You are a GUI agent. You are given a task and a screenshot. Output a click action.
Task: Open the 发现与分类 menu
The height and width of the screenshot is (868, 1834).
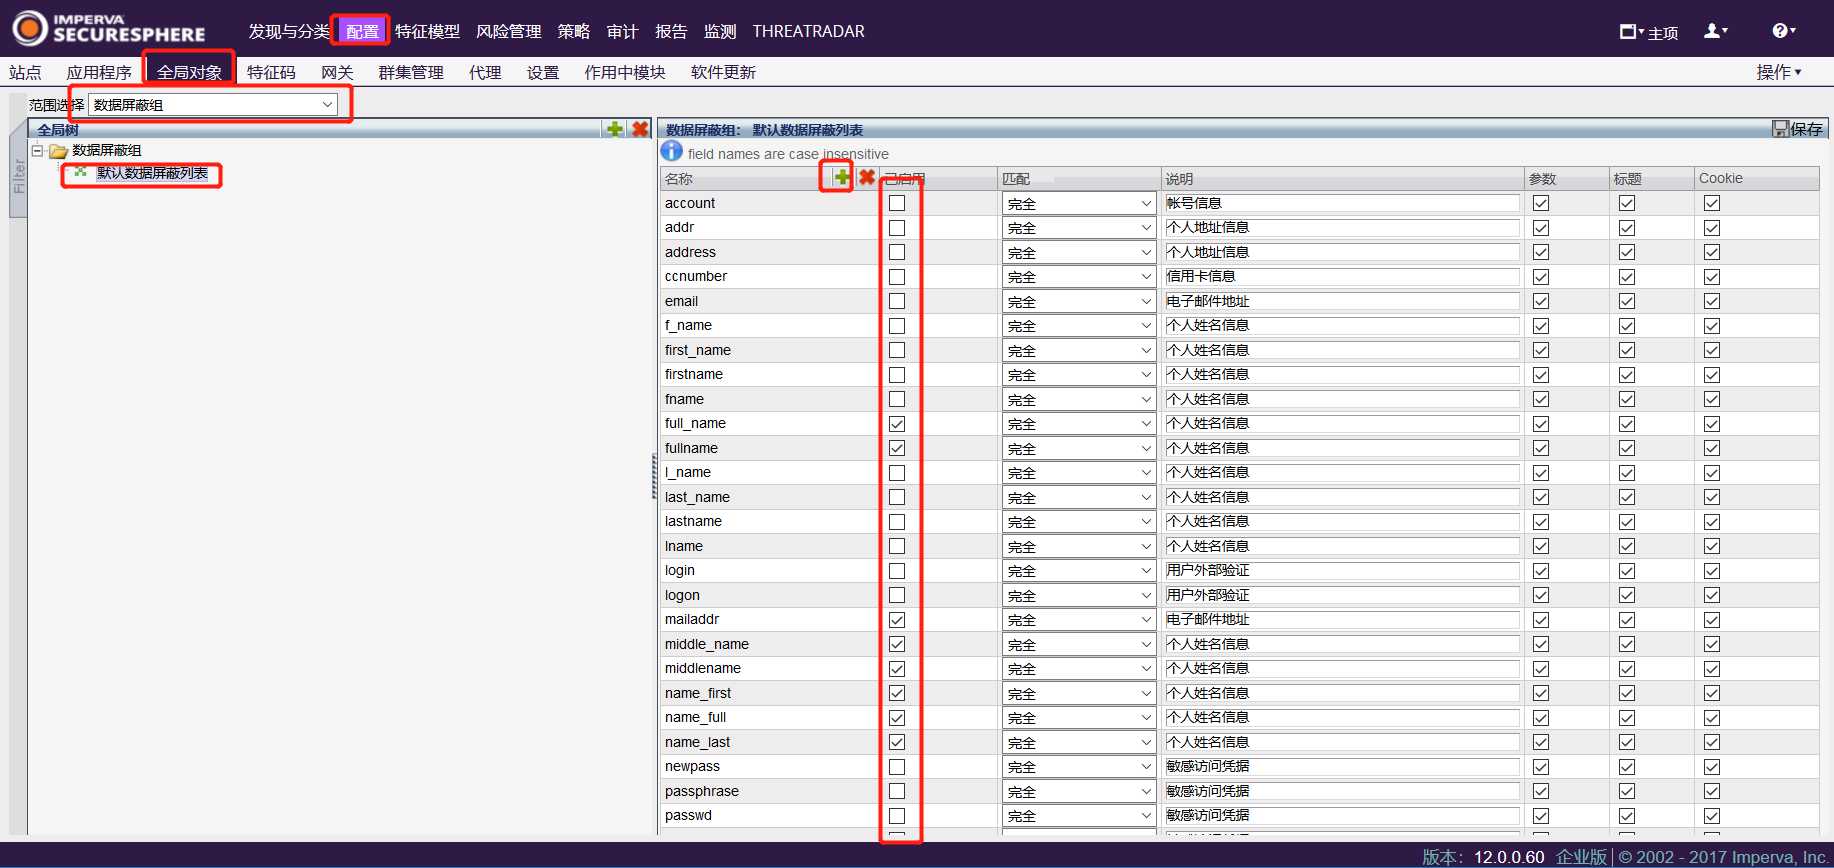(288, 31)
